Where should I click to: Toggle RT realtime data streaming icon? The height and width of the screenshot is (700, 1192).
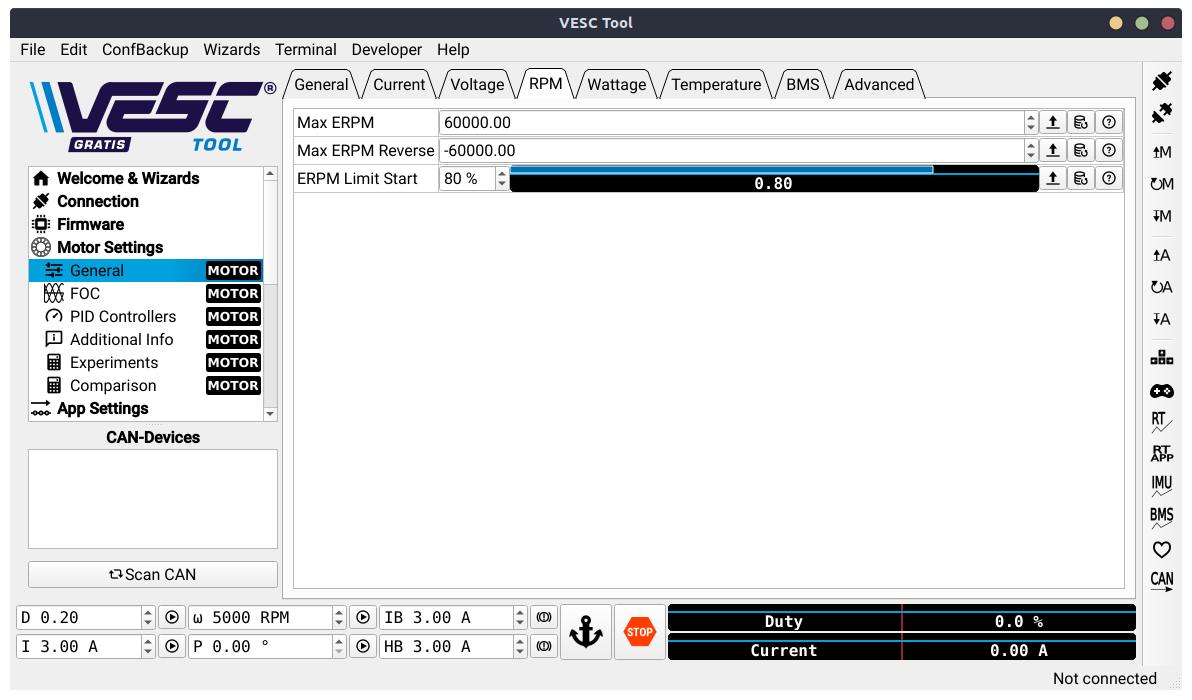tap(1161, 422)
